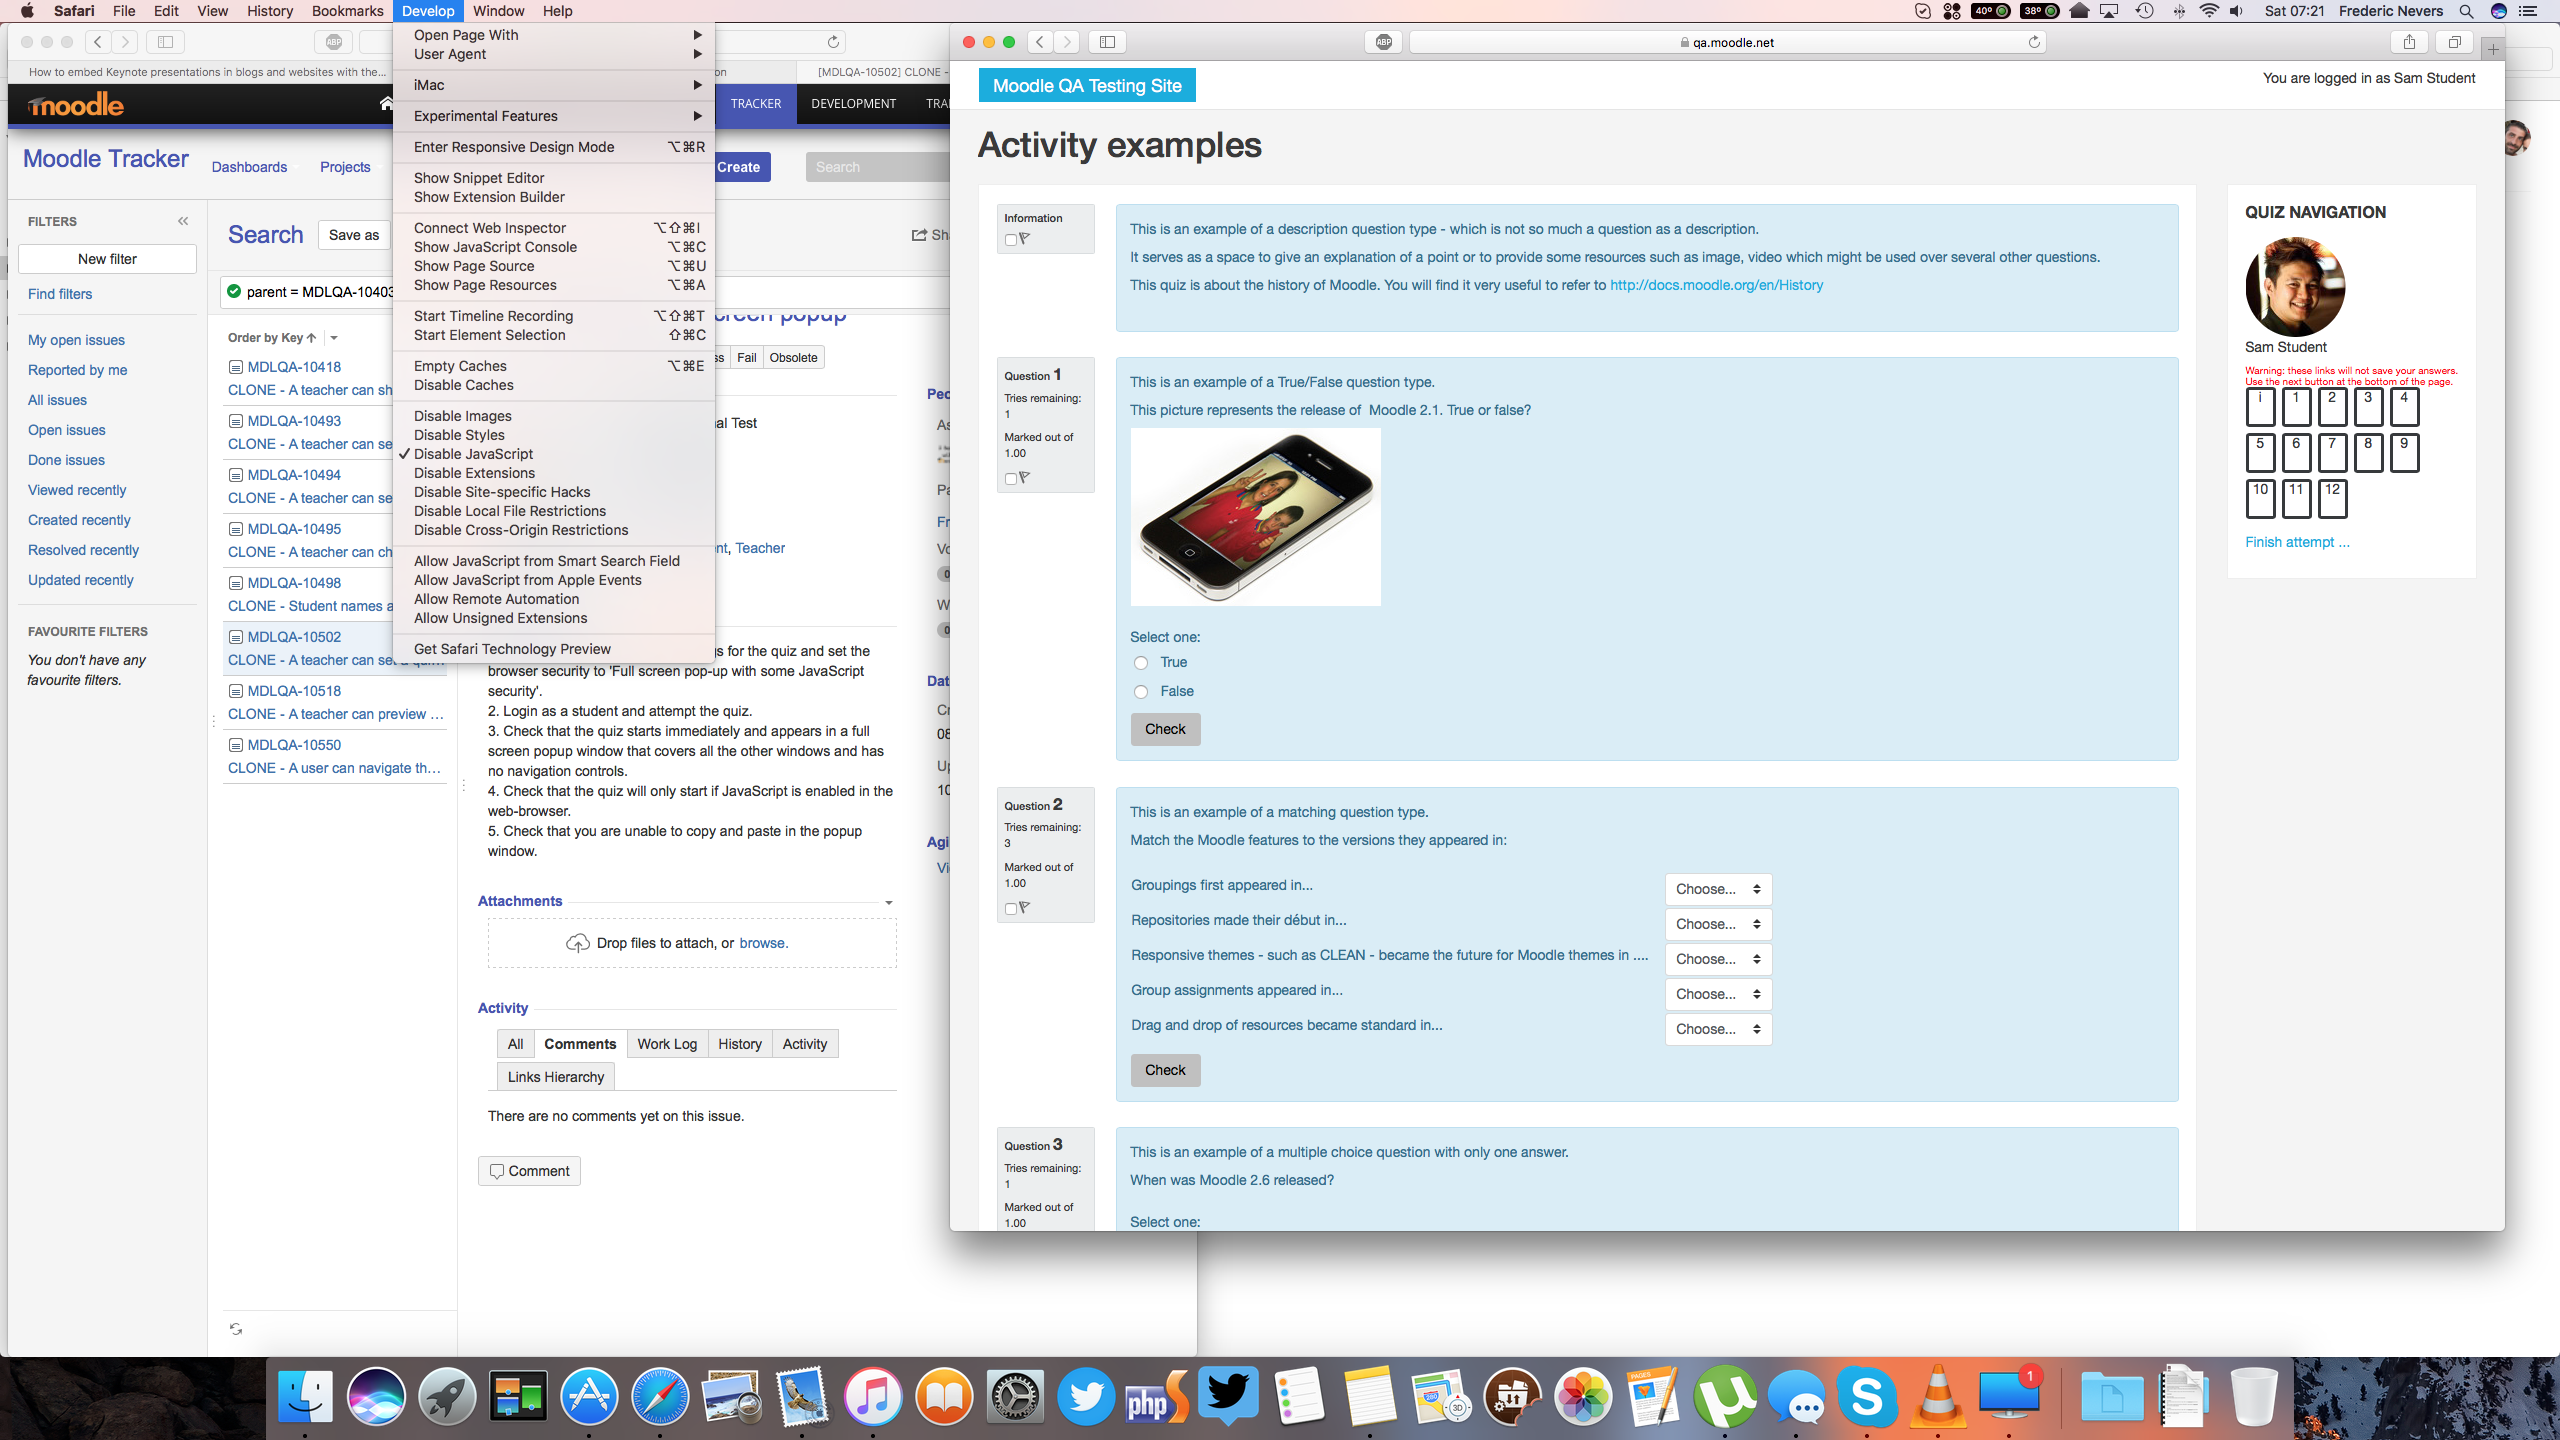Choose Enter Responsive Design Mode
Viewport: 2560px width, 1440px height.
pos(554,147)
